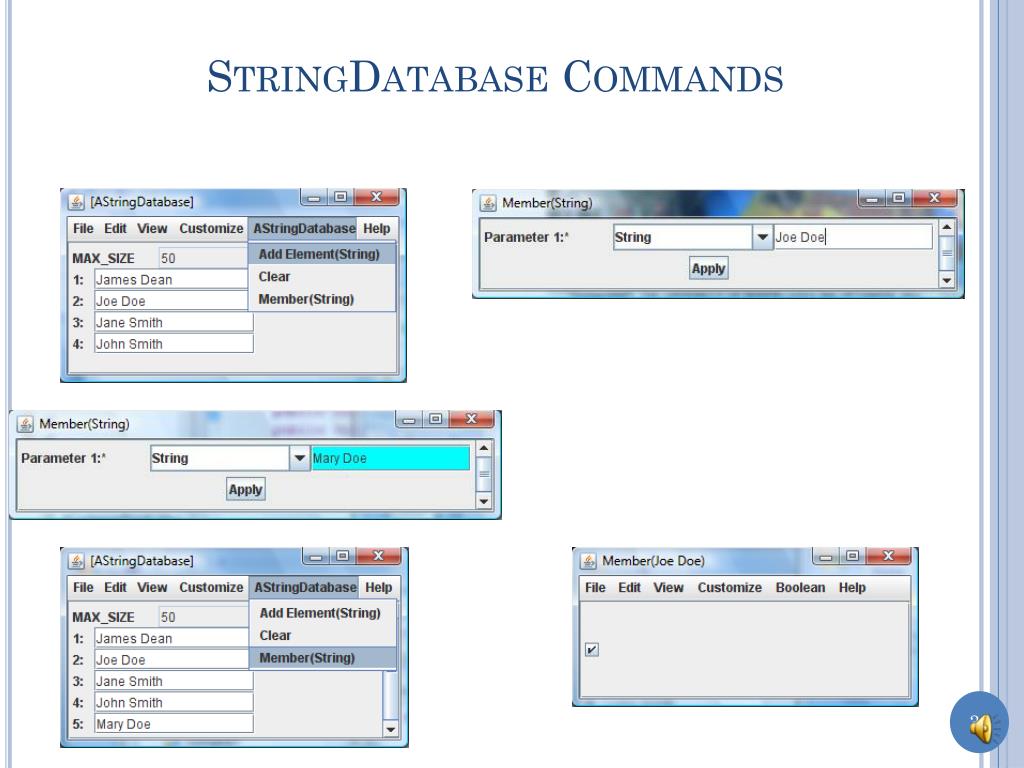Close the Member(Joe Doe) result window
1024x768 pixels.
click(x=888, y=556)
